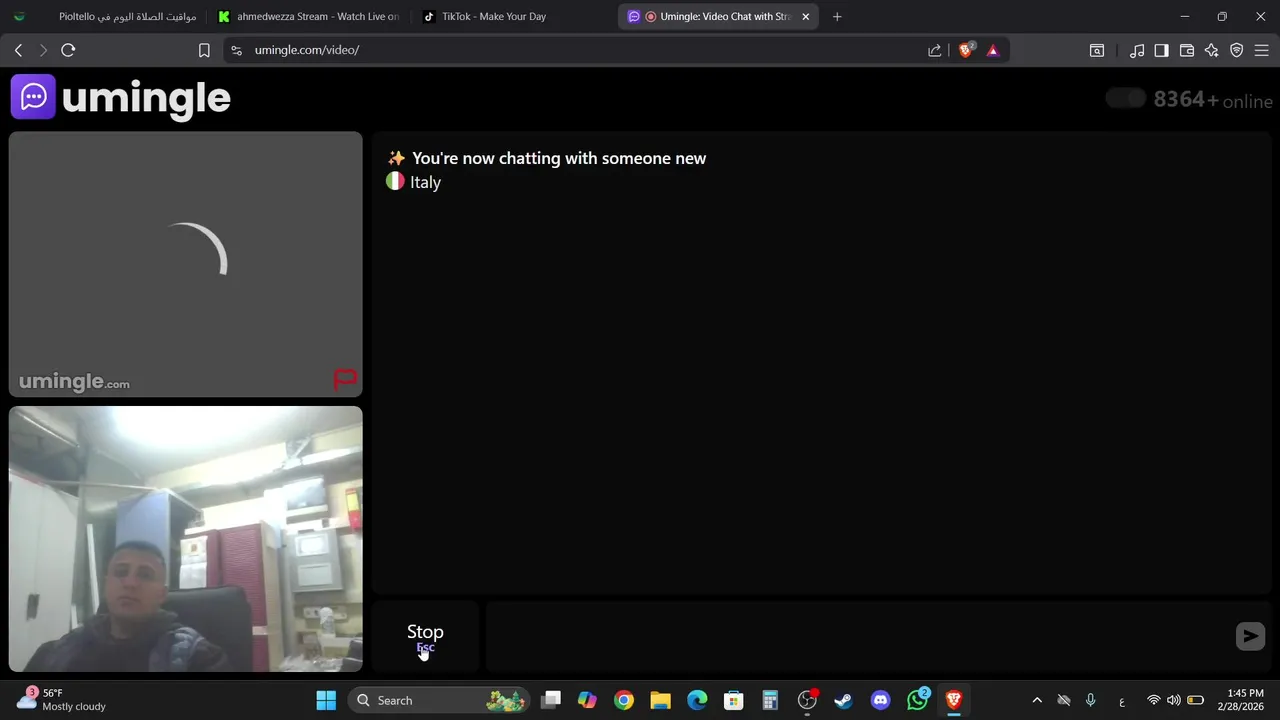Send the chat message arrow button

1250,636
